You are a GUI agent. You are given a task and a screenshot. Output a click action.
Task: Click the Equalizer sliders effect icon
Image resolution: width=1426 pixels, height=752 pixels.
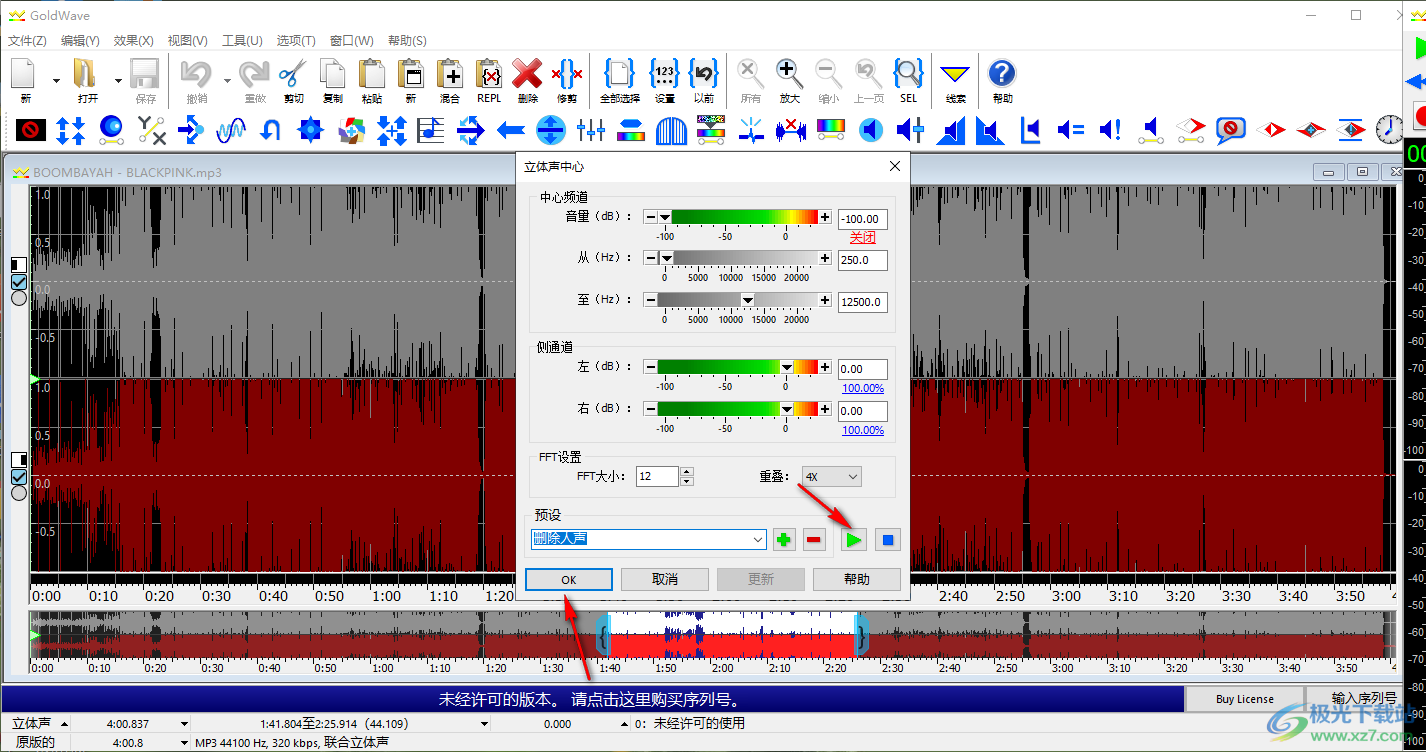coord(591,129)
